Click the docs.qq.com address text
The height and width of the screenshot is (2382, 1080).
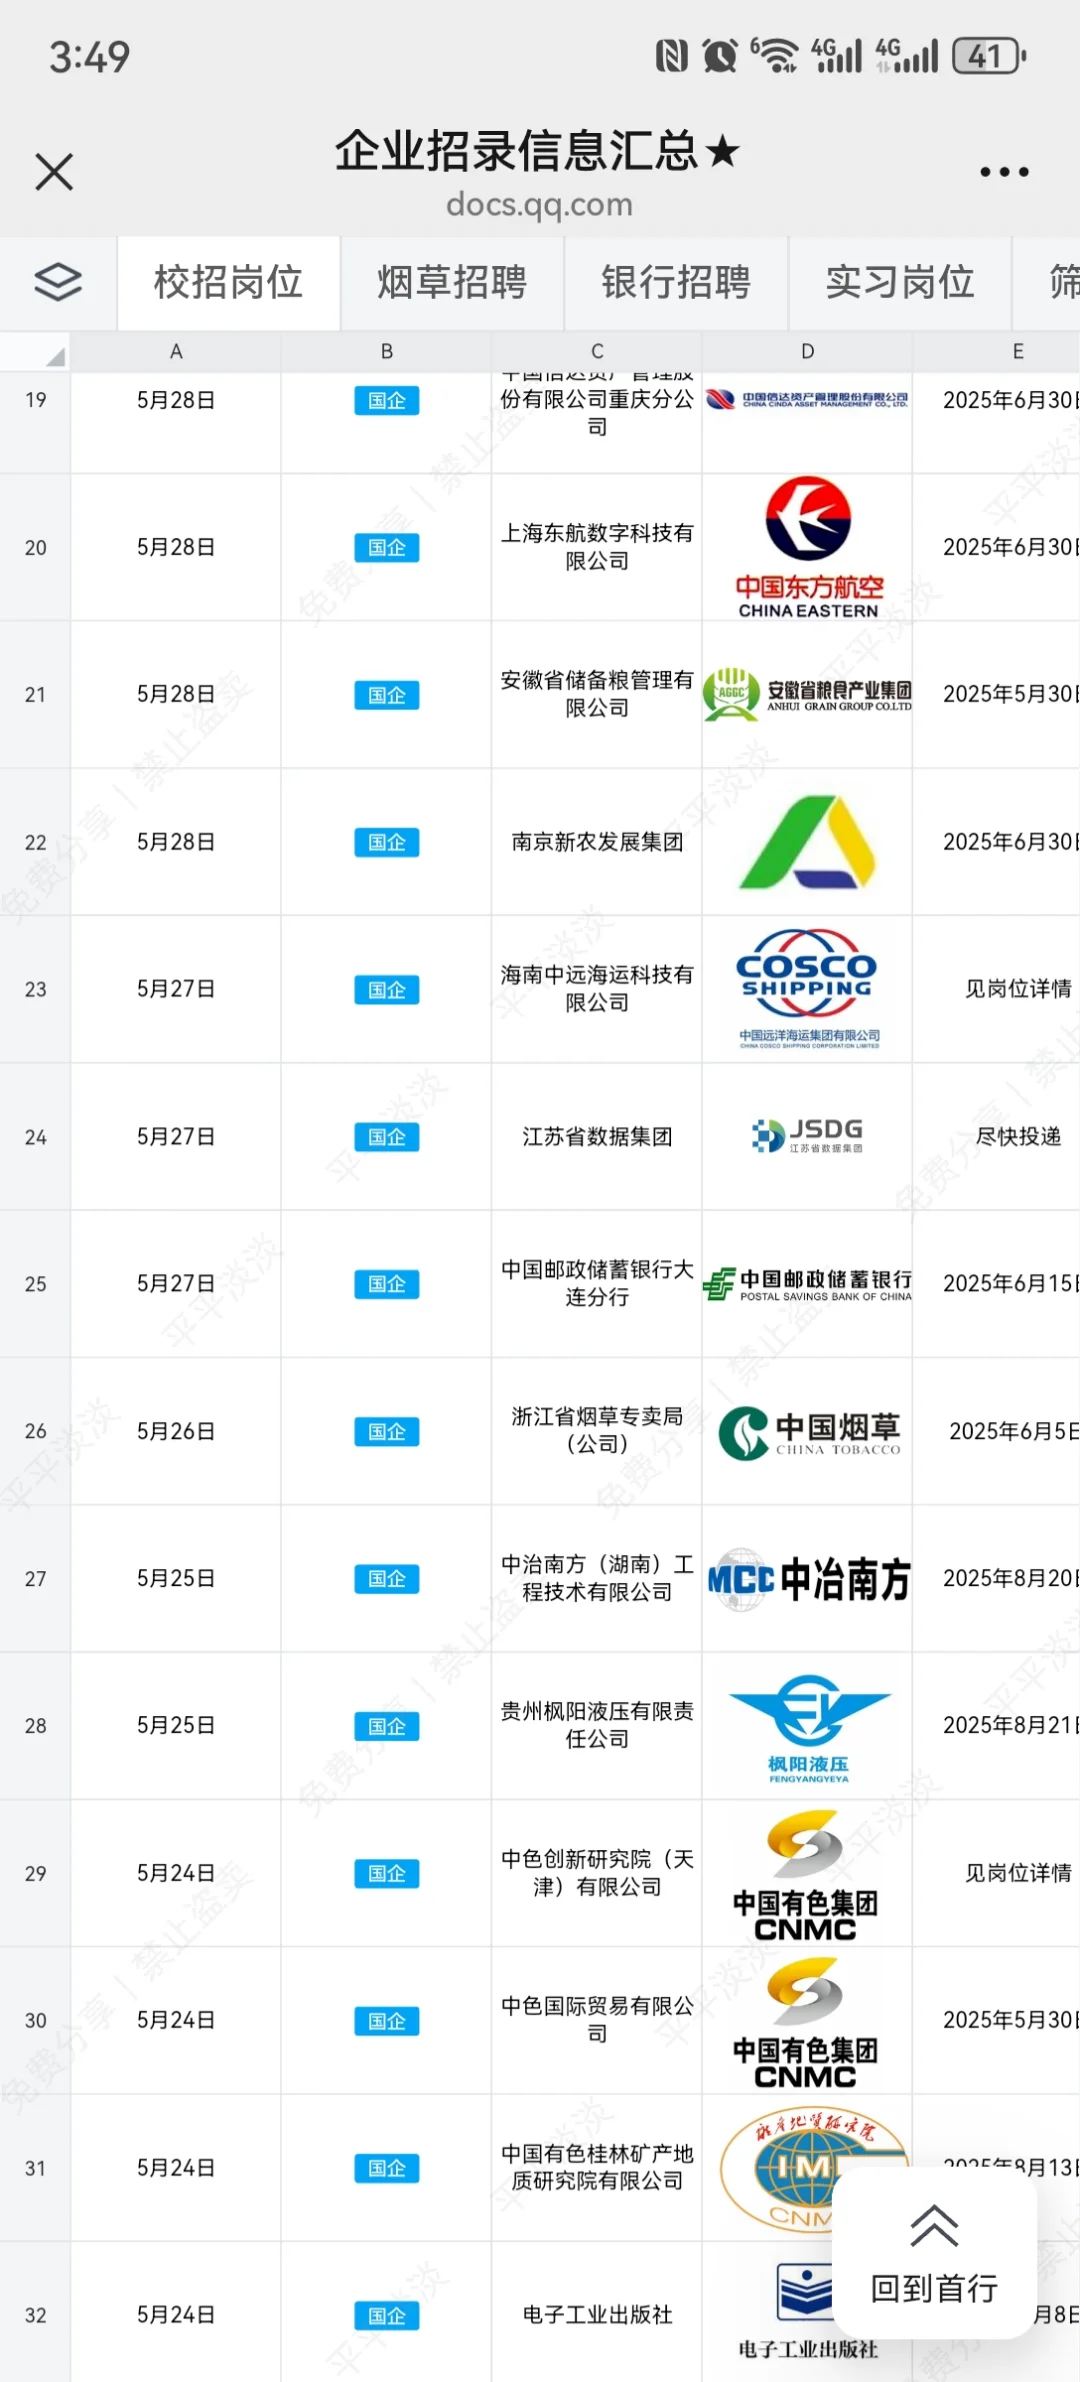pyautogui.click(x=539, y=204)
